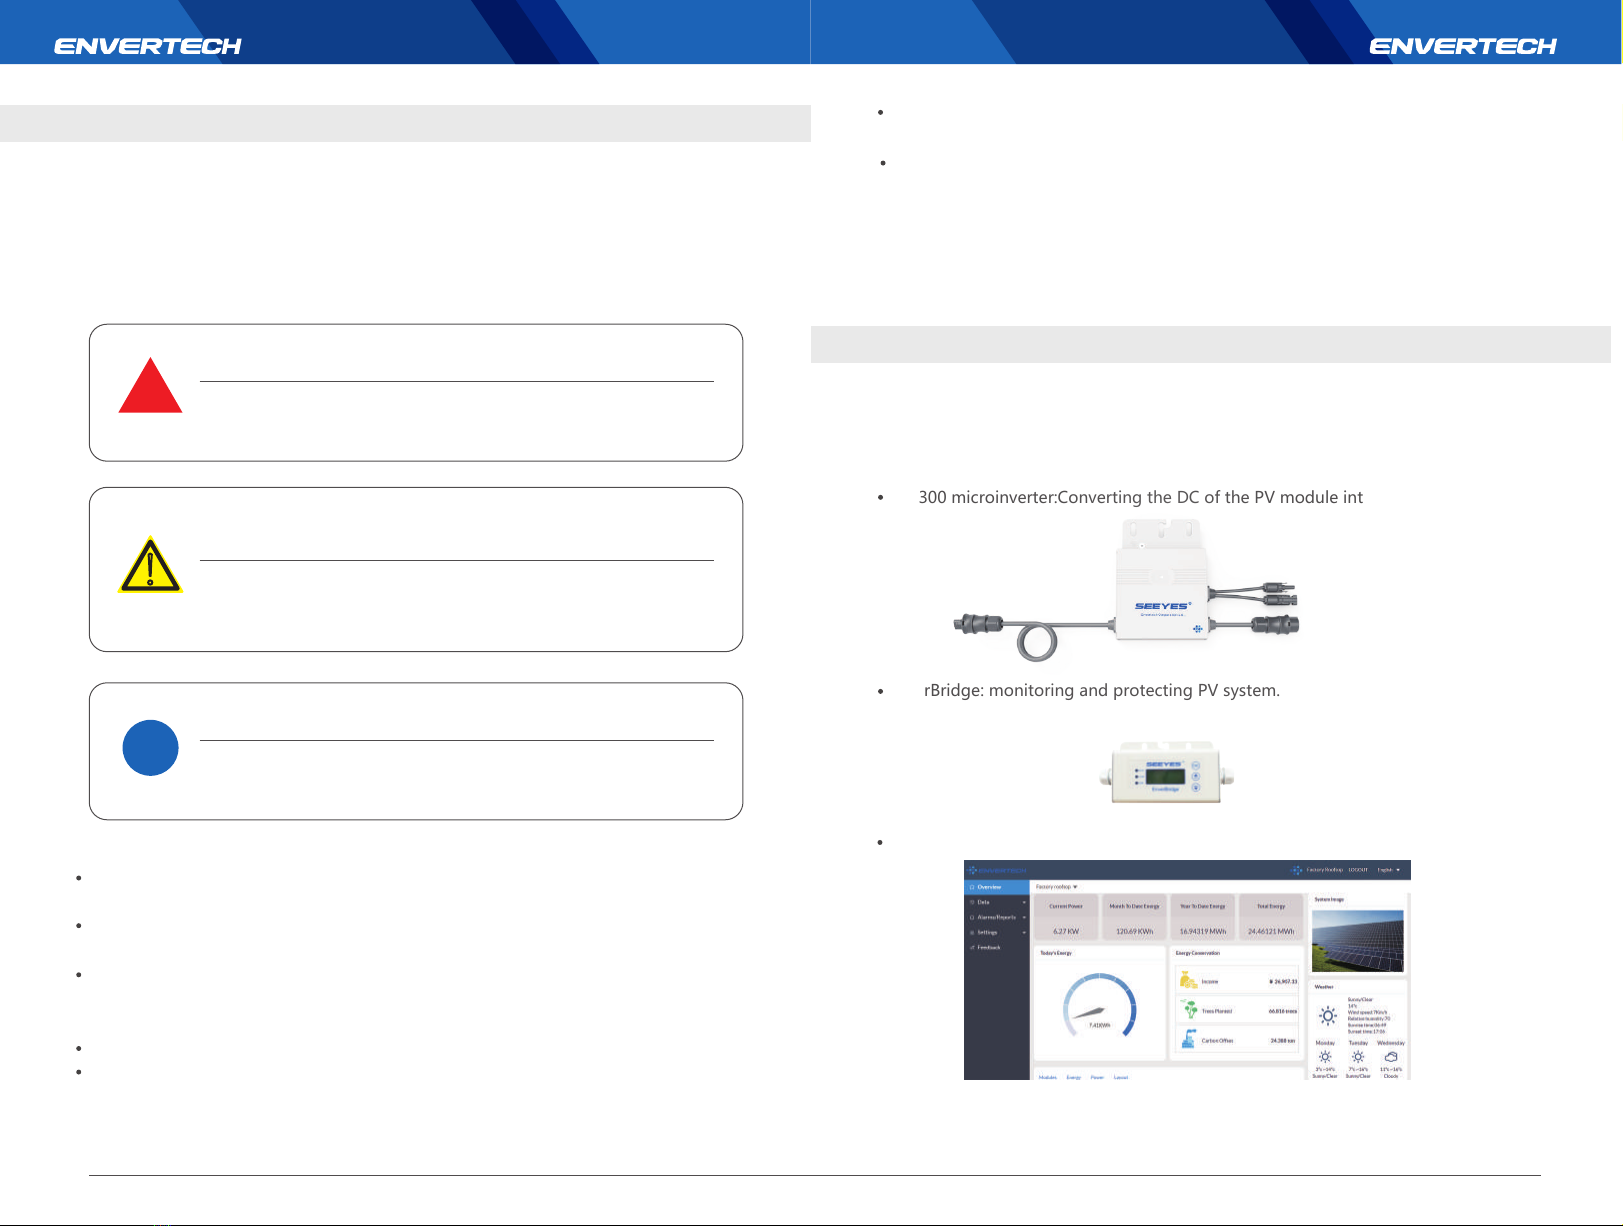Viewport: 1623px width, 1226px height.
Task: Click the ENVERTECH logo at top left
Action: [x=148, y=46]
